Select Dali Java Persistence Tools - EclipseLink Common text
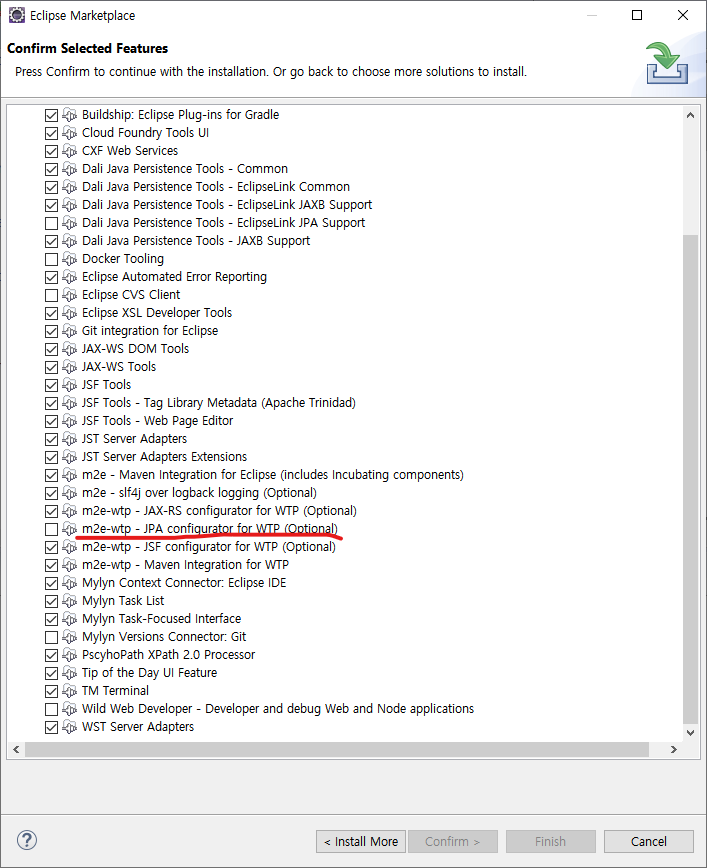707x868 pixels. click(216, 187)
